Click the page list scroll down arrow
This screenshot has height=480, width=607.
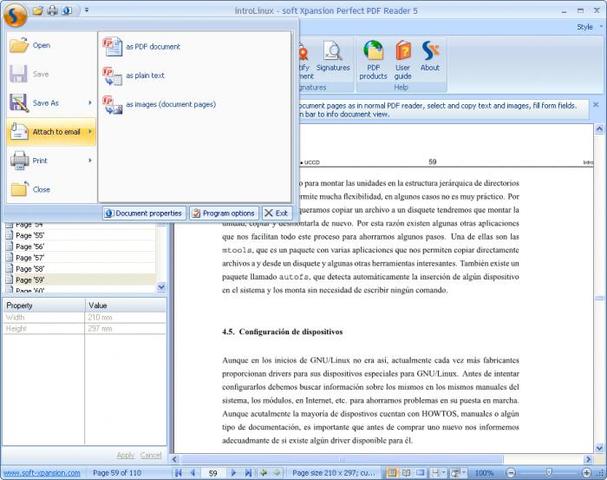[x=161, y=287]
